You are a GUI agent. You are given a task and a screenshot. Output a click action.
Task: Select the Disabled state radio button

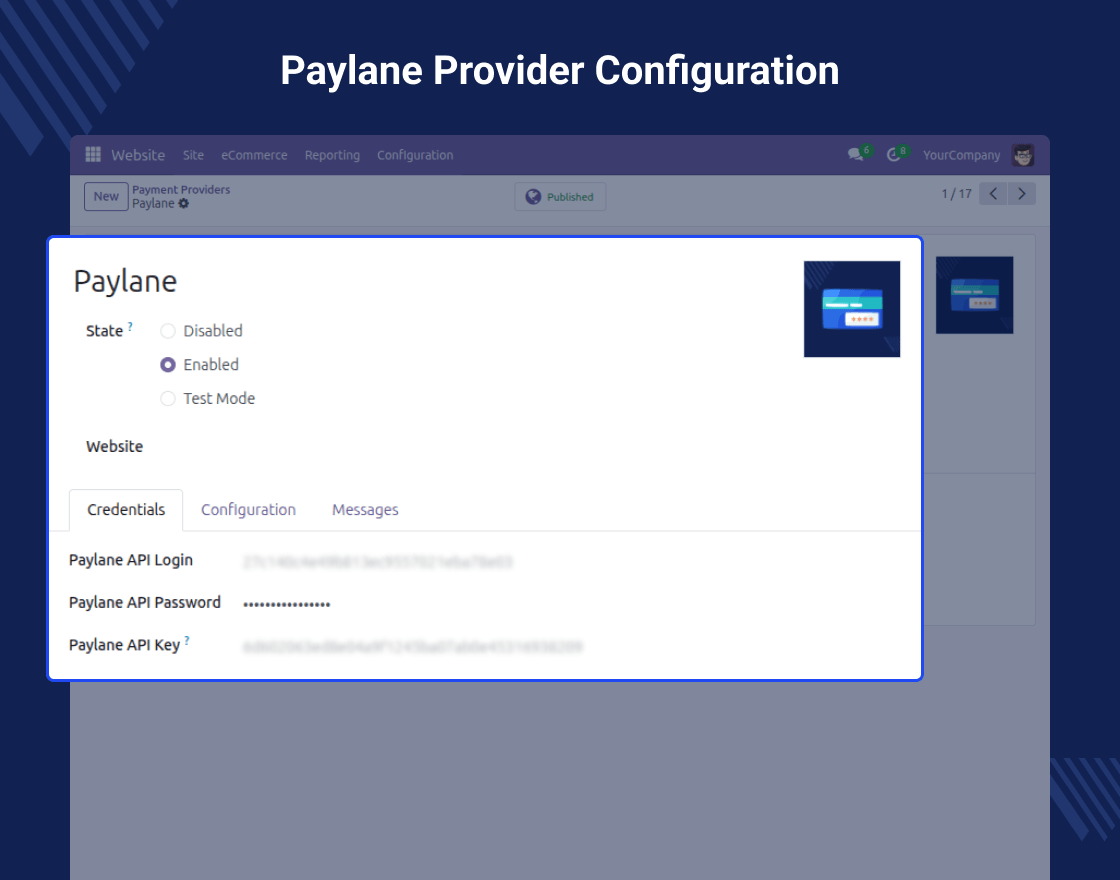pos(168,331)
